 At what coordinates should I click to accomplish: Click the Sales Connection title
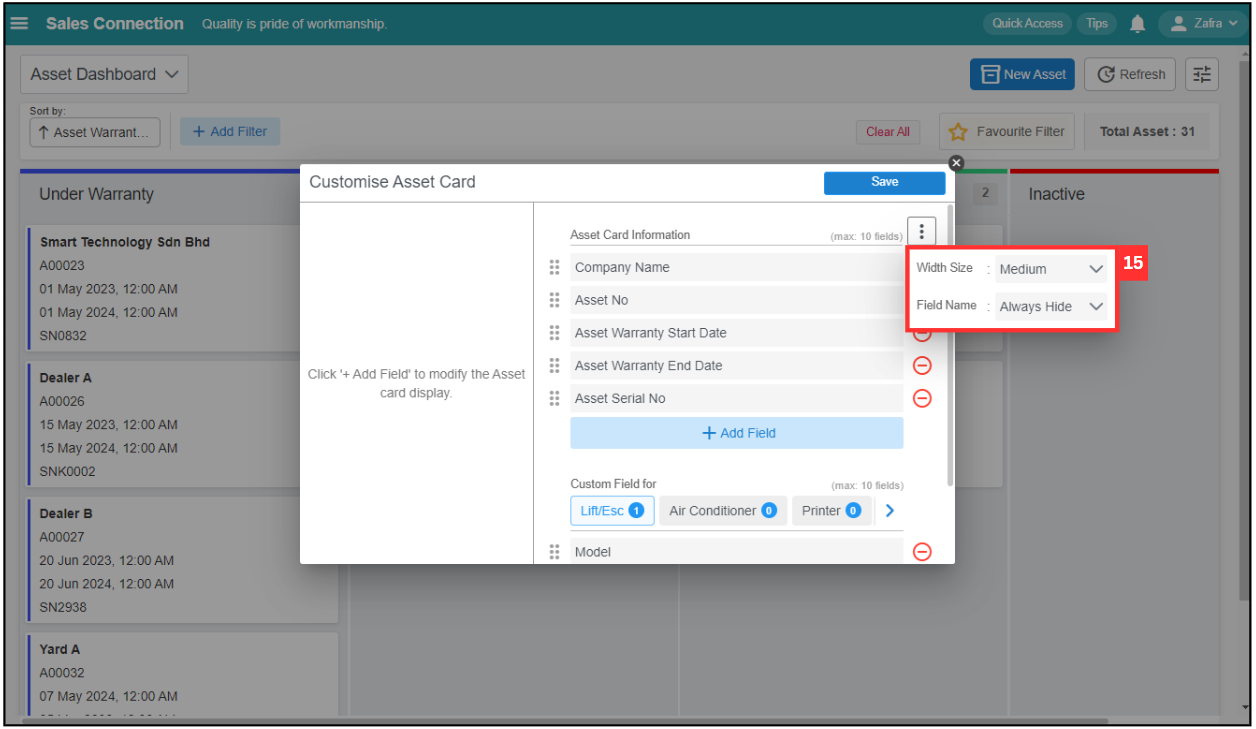[115, 23]
